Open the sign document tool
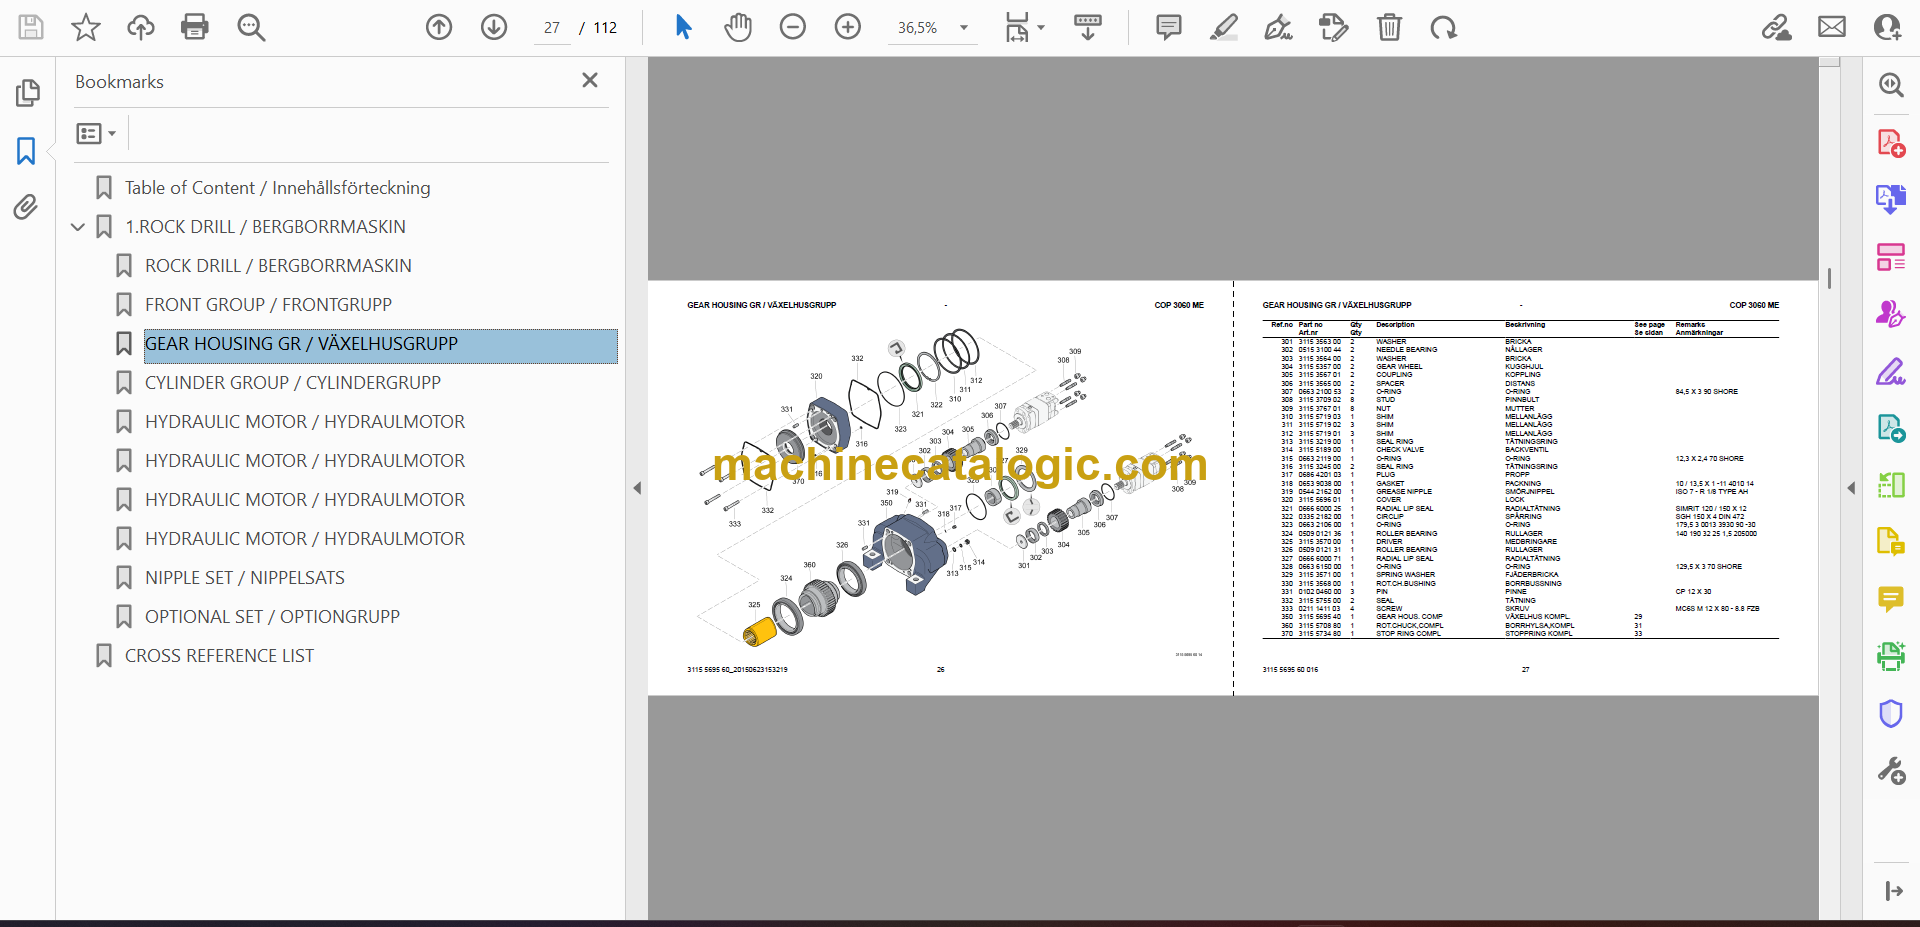1920x927 pixels. point(1278,27)
